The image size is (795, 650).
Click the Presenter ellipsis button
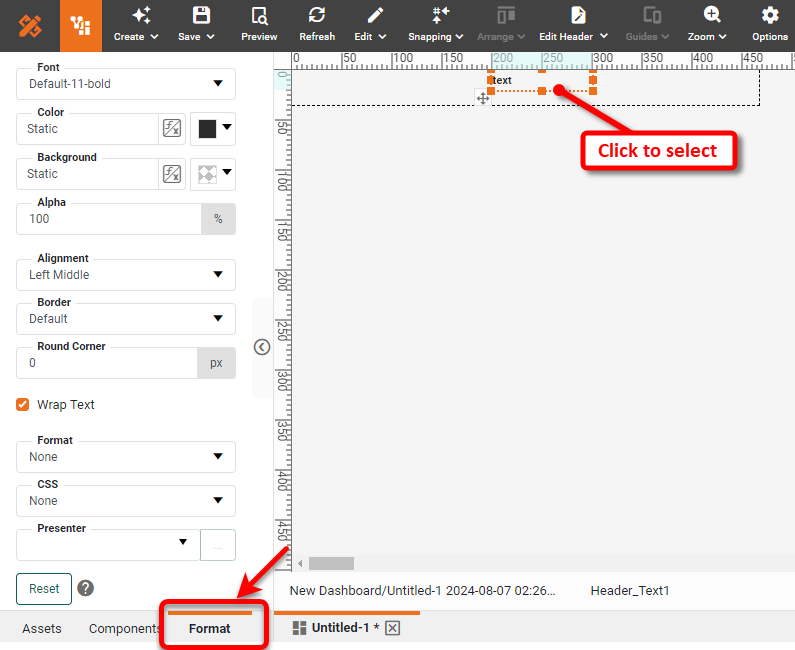click(x=218, y=545)
